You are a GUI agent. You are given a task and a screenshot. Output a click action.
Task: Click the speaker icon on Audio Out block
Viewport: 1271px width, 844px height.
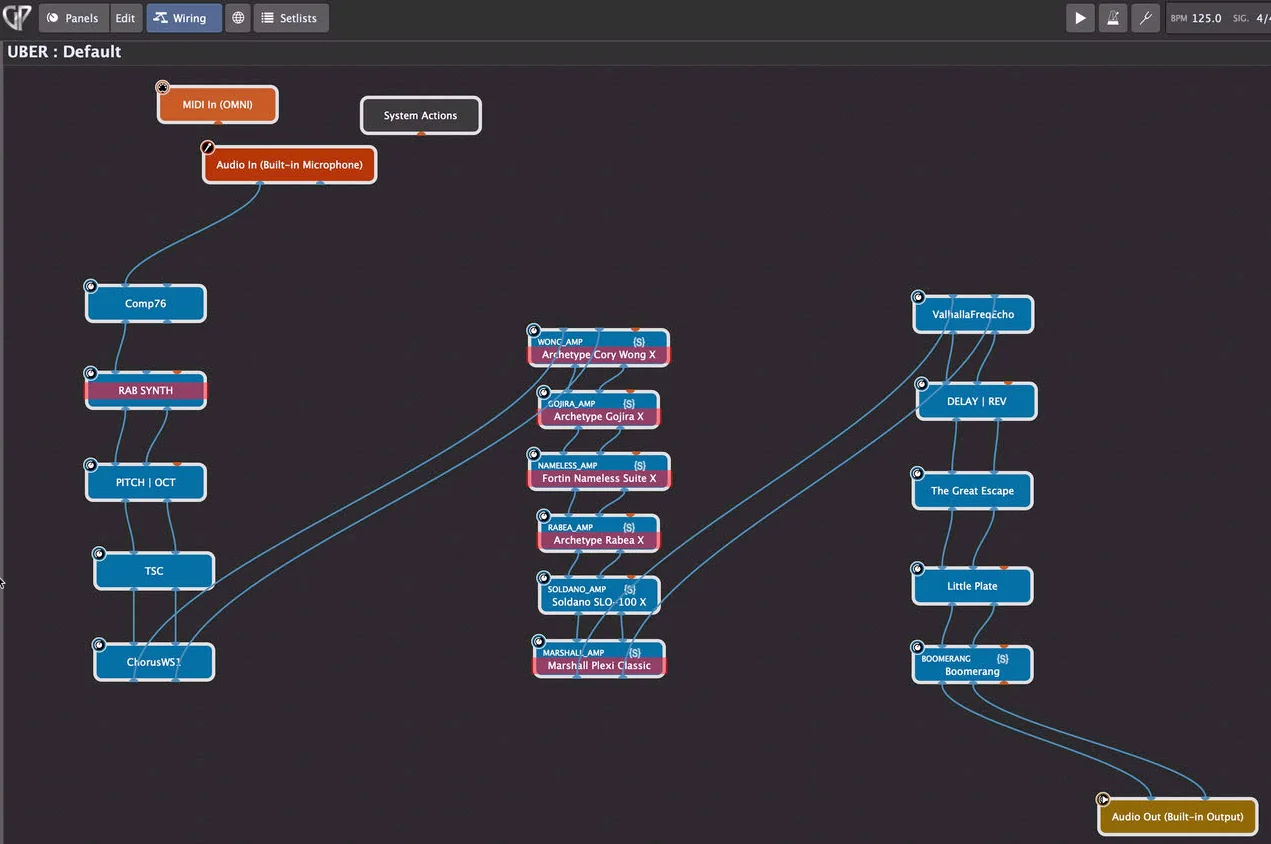click(1103, 799)
